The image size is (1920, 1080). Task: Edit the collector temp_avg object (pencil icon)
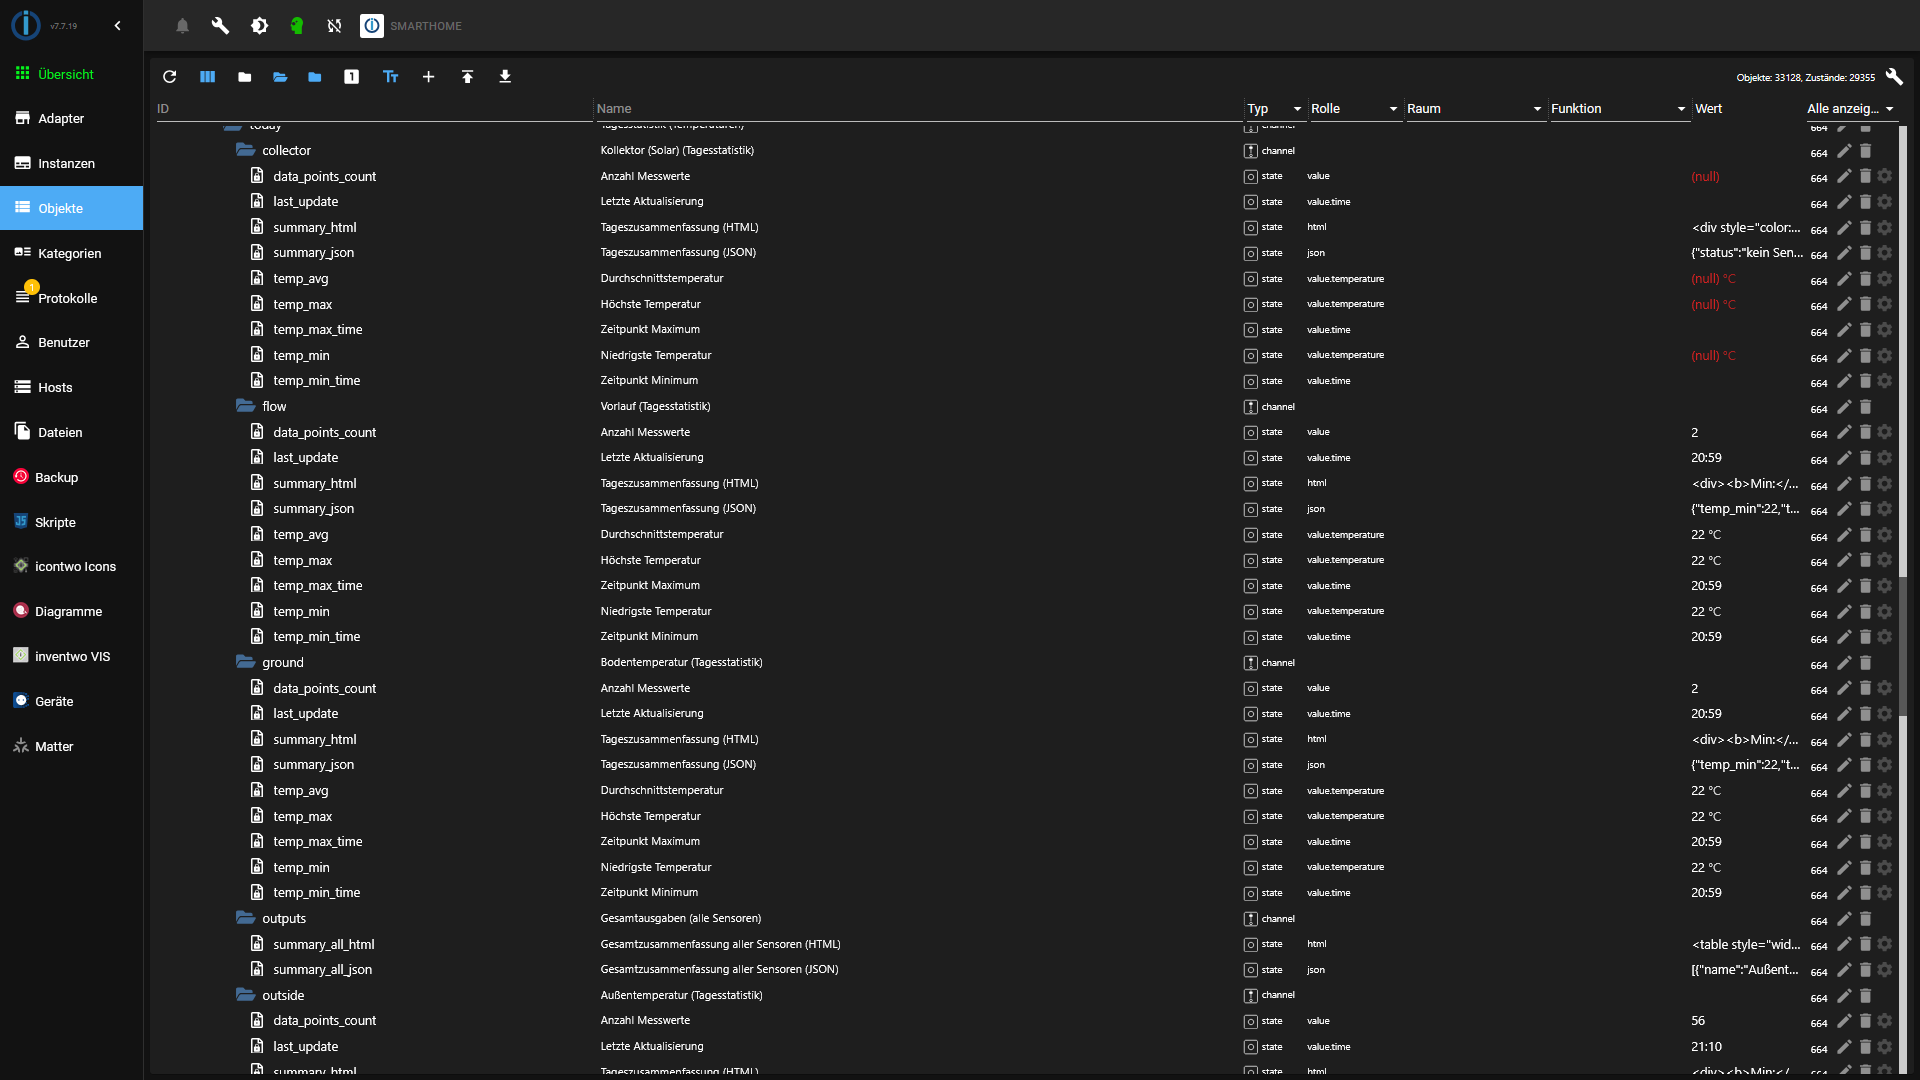point(1844,279)
